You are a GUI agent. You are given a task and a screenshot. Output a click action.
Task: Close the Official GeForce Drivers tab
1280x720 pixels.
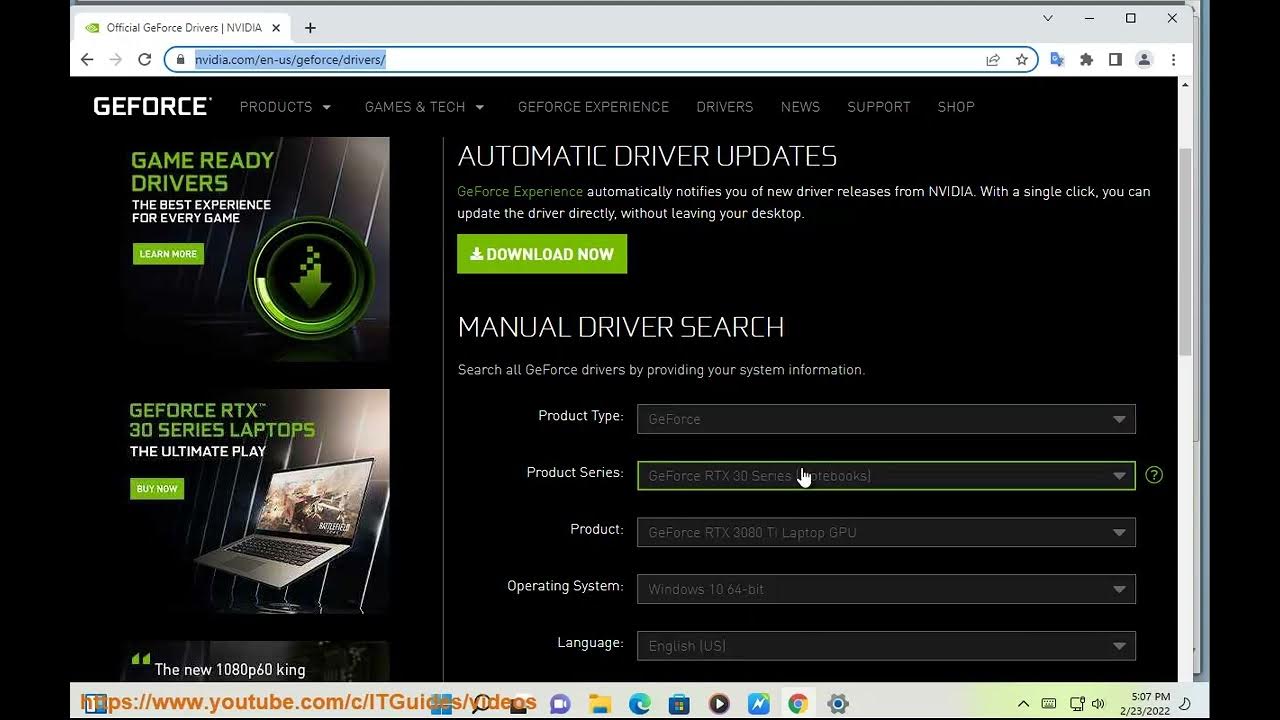tap(276, 28)
